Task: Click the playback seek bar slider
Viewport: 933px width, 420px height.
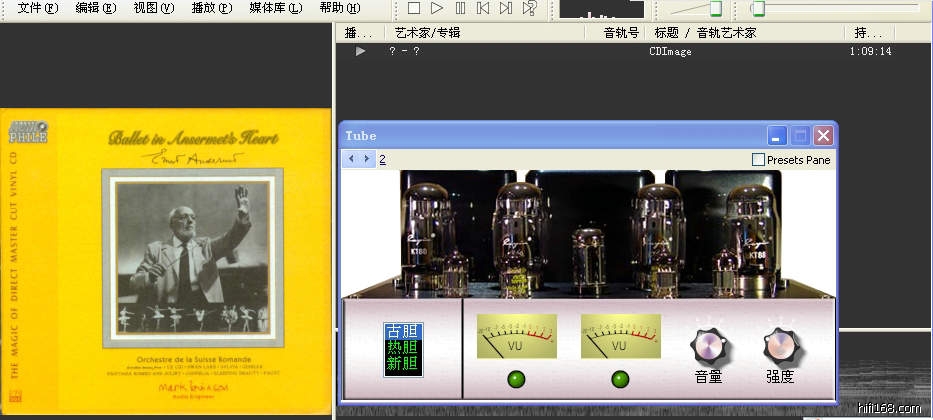Action: coord(758,8)
